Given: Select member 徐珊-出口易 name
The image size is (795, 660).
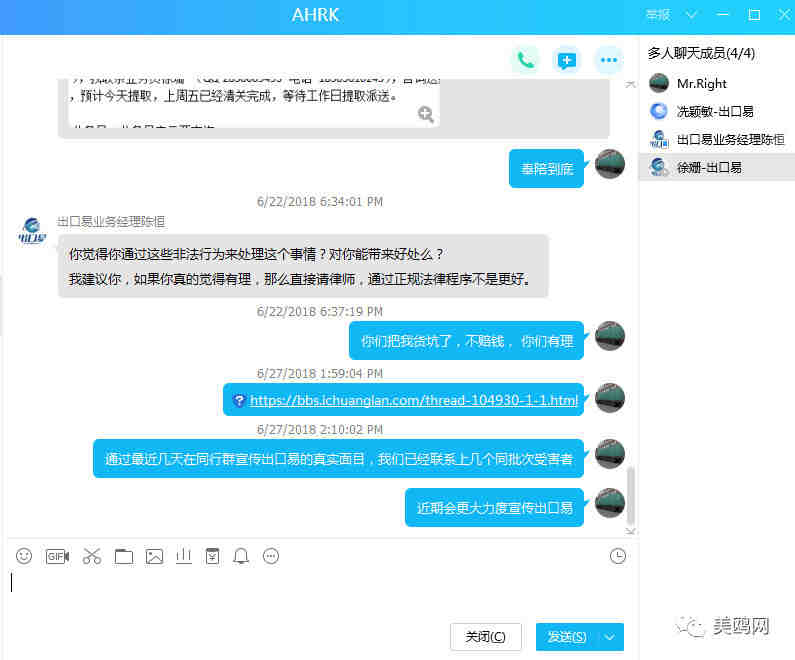Looking at the screenshot, I should (x=709, y=167).
